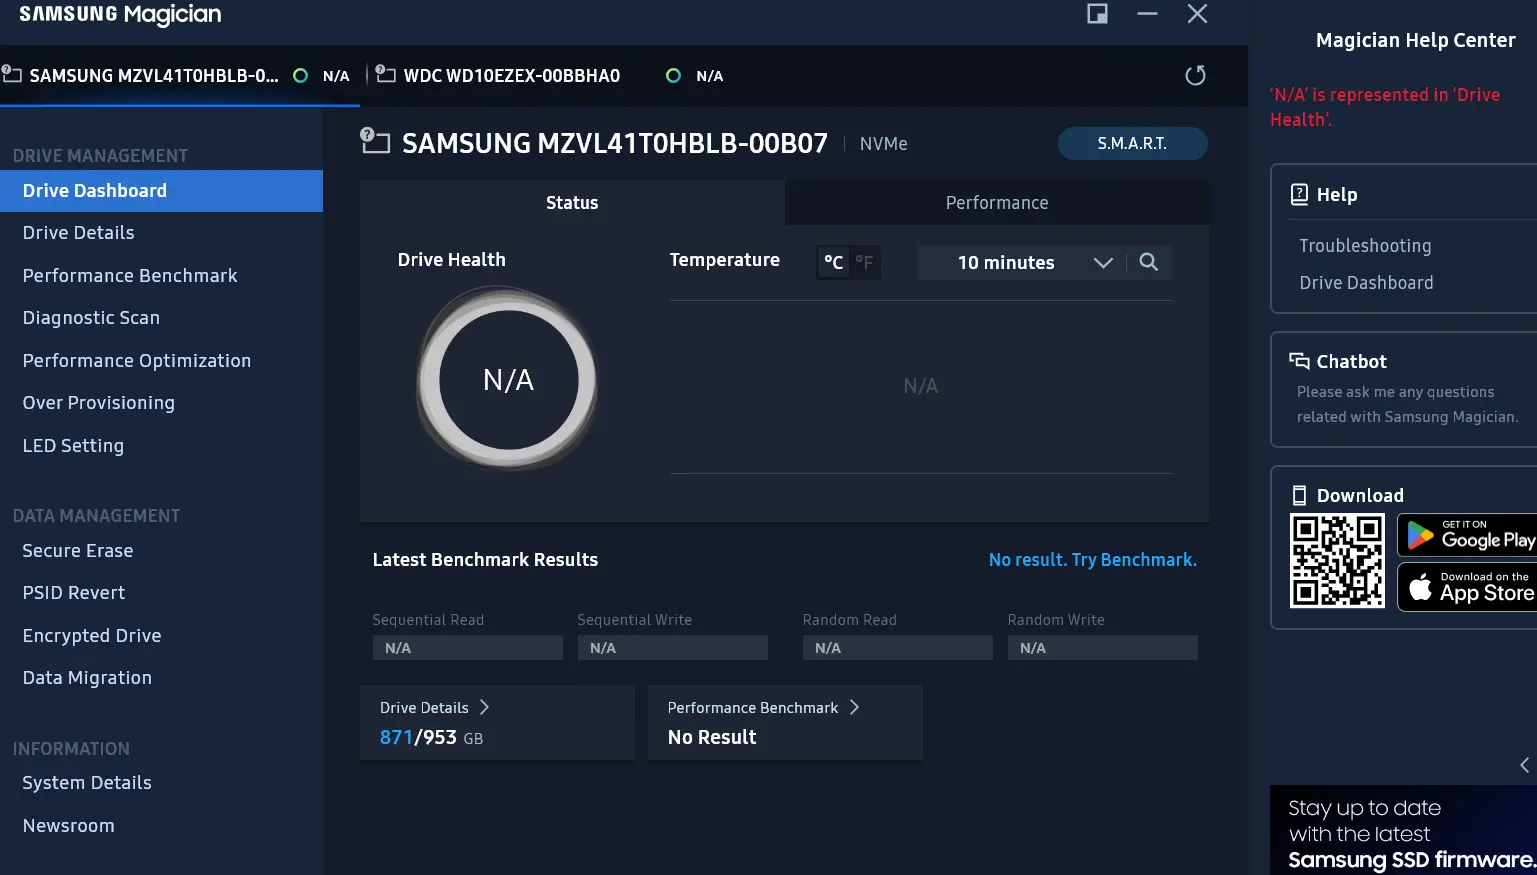Switch to the Performance tab

point(997,202)
